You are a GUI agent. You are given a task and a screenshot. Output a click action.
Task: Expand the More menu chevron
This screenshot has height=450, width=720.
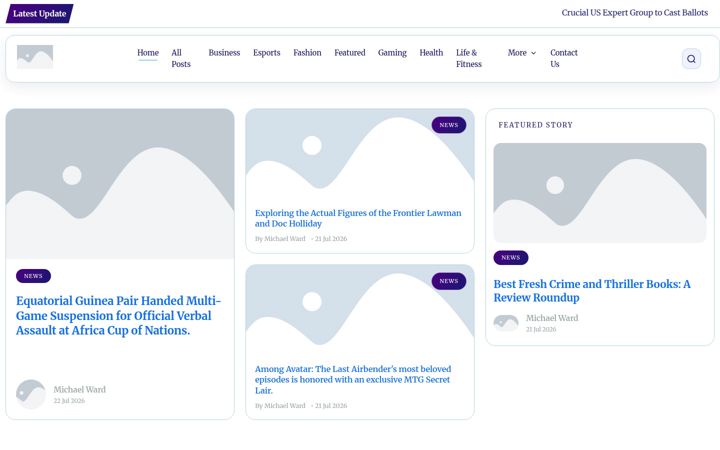click(x=534, y=53)
